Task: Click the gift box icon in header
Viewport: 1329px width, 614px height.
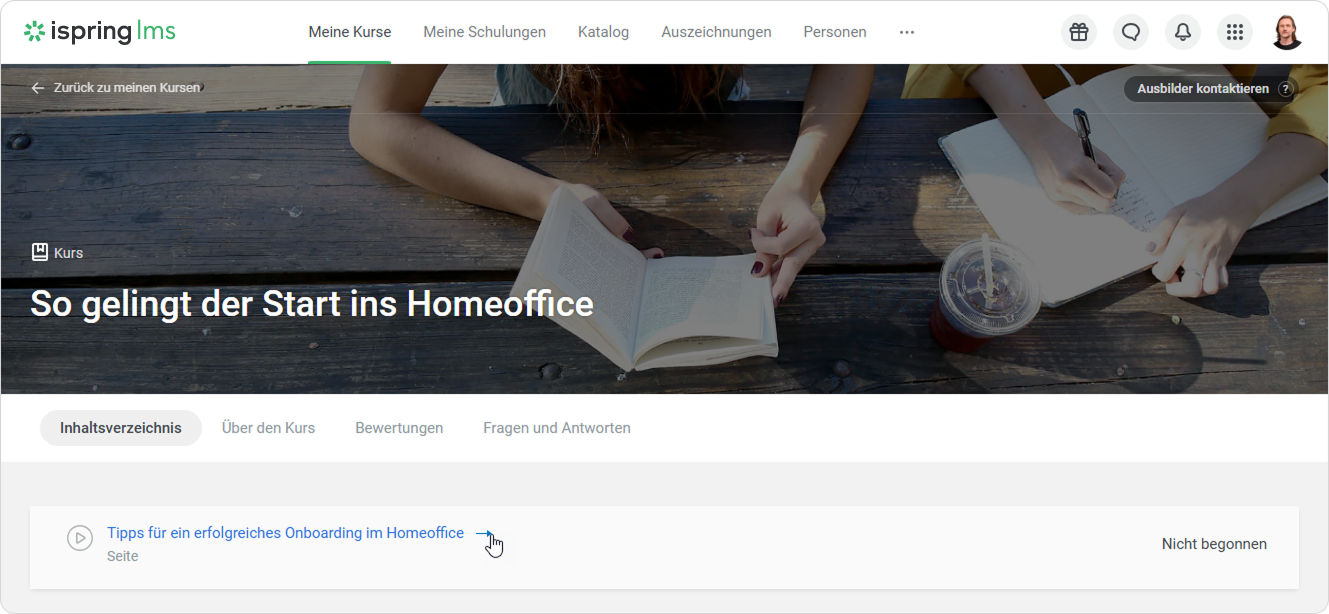Action: tap(1078, 32)
